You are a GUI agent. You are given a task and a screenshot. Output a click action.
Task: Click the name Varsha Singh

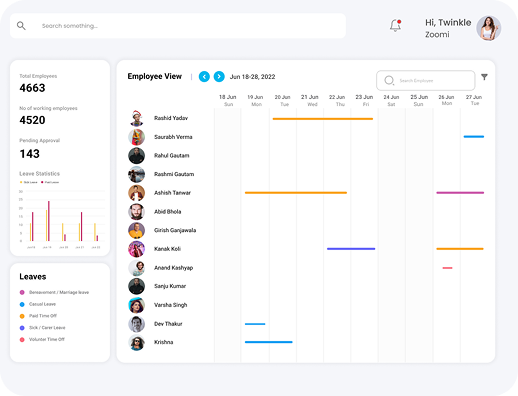pos(171,305)
